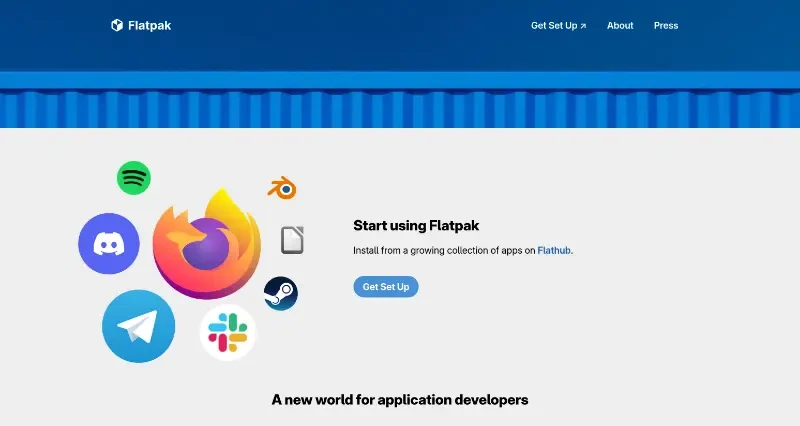Click the LibreOffice document icon
This screenshot has width=800, height=426.
click(x=292, y=240)
